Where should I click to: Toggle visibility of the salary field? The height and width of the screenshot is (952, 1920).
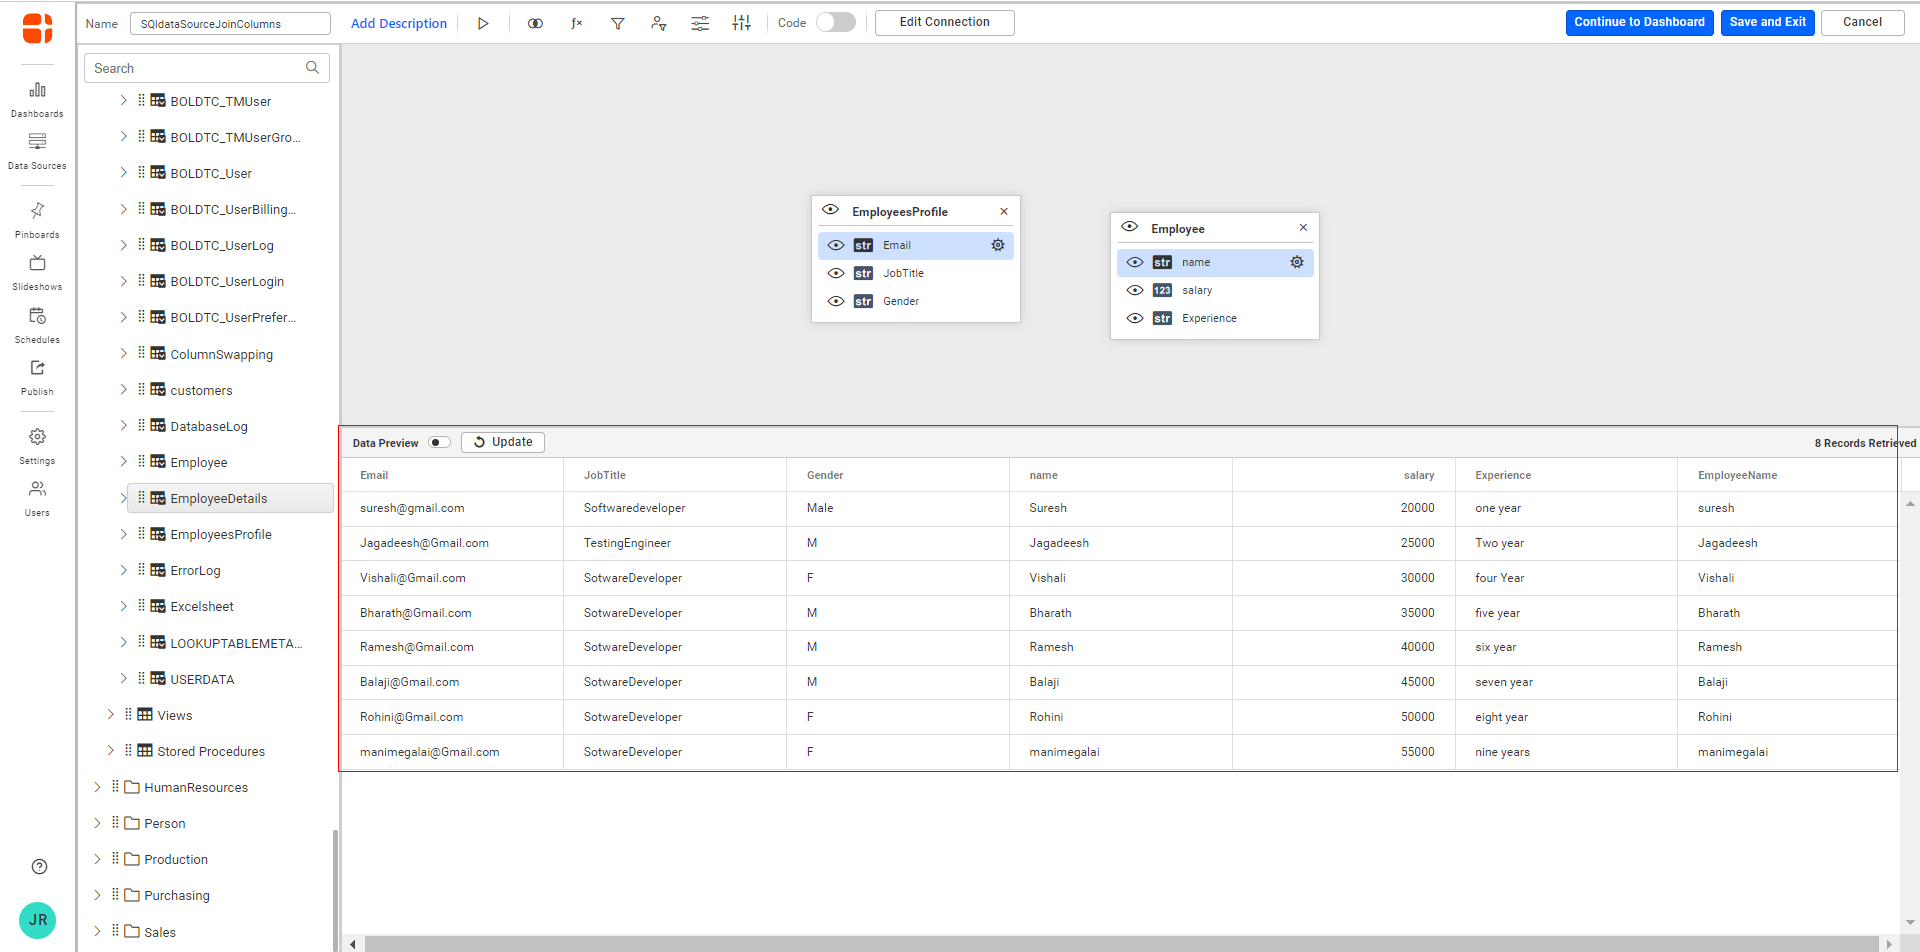[1135, 290]
